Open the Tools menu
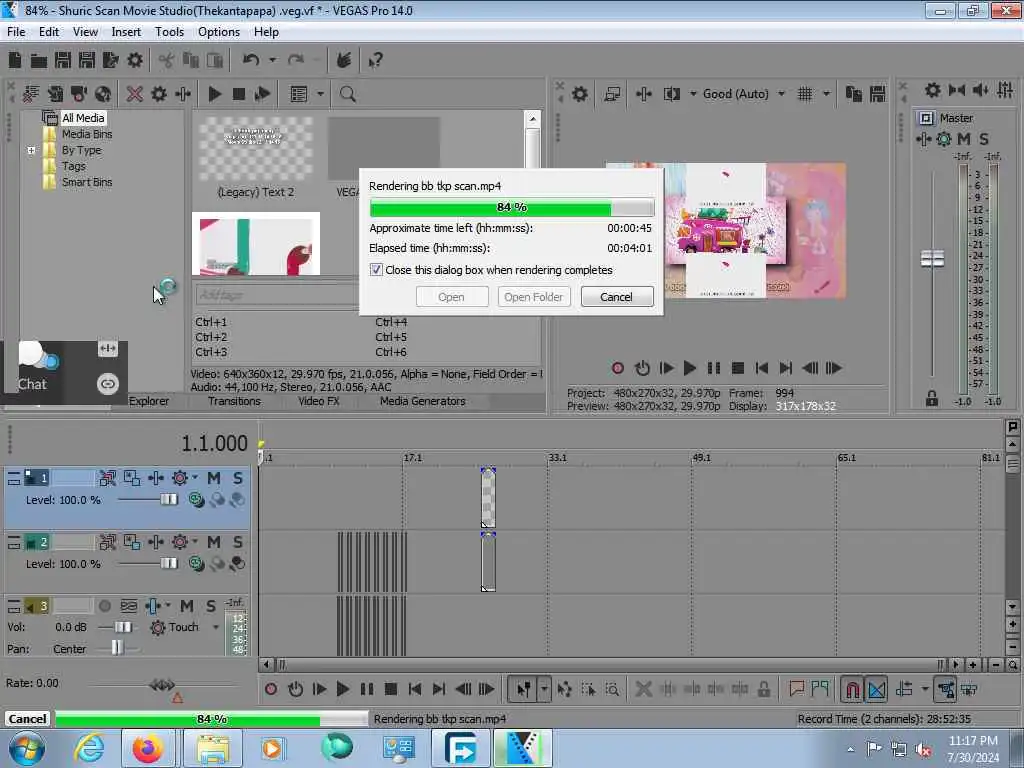Screen dimensions: 1024x768 tap(169, 32)
